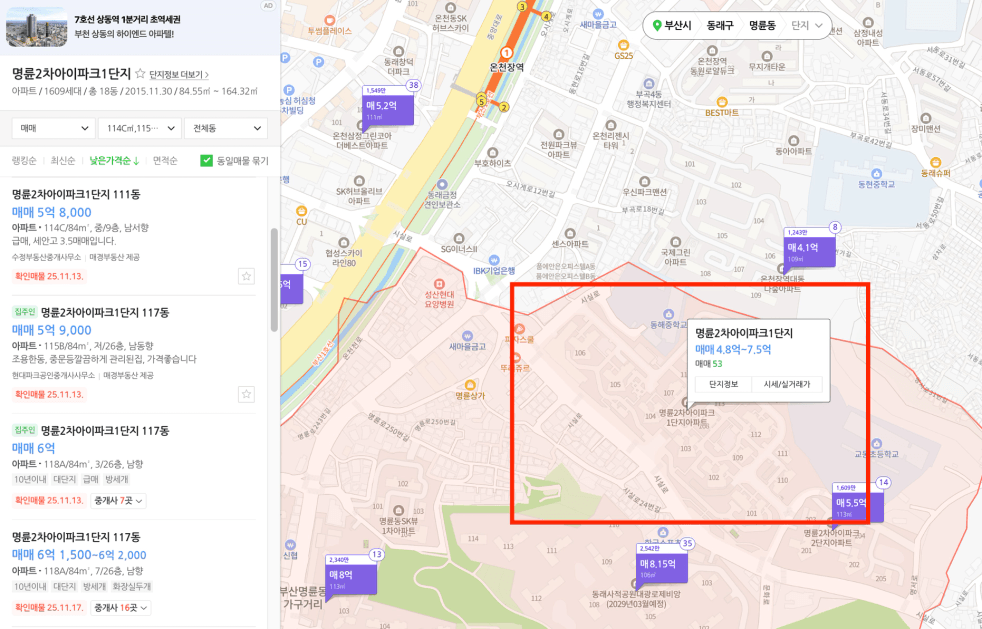Image resolution: width=982 pixels, height=629 pixels.
Task: Bookmark the 117동 5억 9,000 listing
Action: (x=246, y=394)
